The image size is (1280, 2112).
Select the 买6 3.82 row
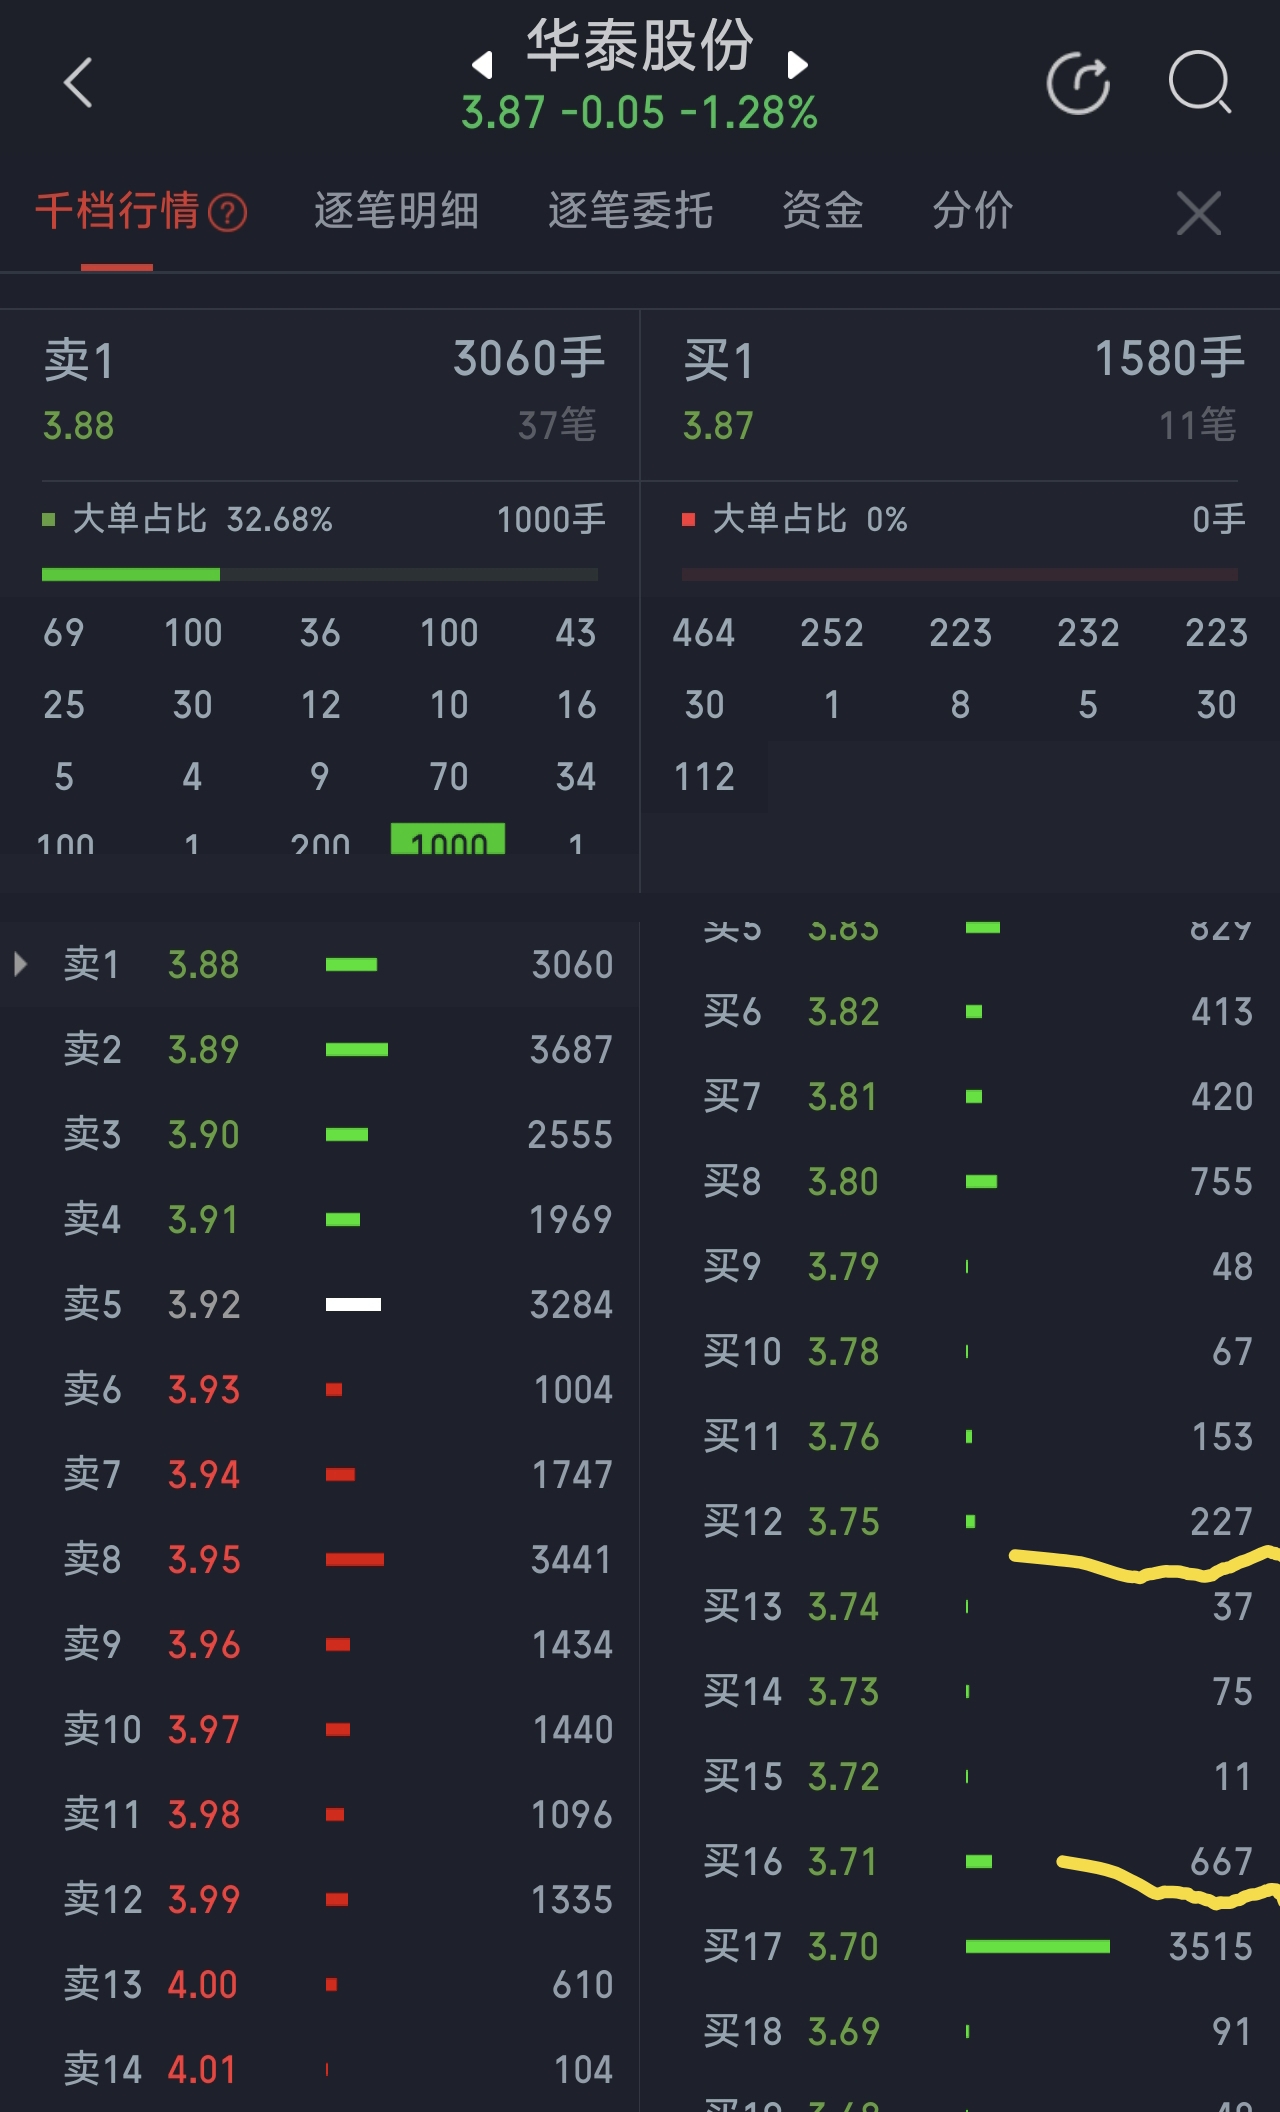[x=960, y=1011]
